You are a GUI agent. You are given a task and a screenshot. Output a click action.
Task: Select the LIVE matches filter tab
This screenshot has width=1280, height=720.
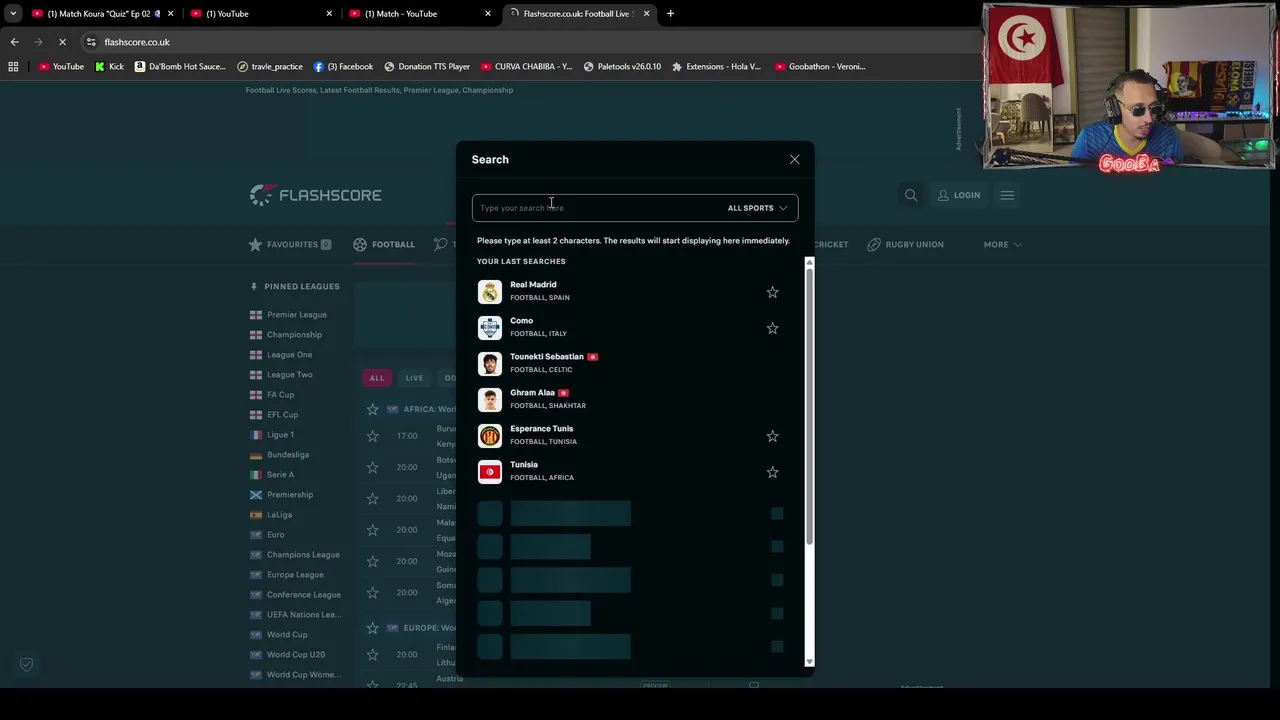coord(414,378)
